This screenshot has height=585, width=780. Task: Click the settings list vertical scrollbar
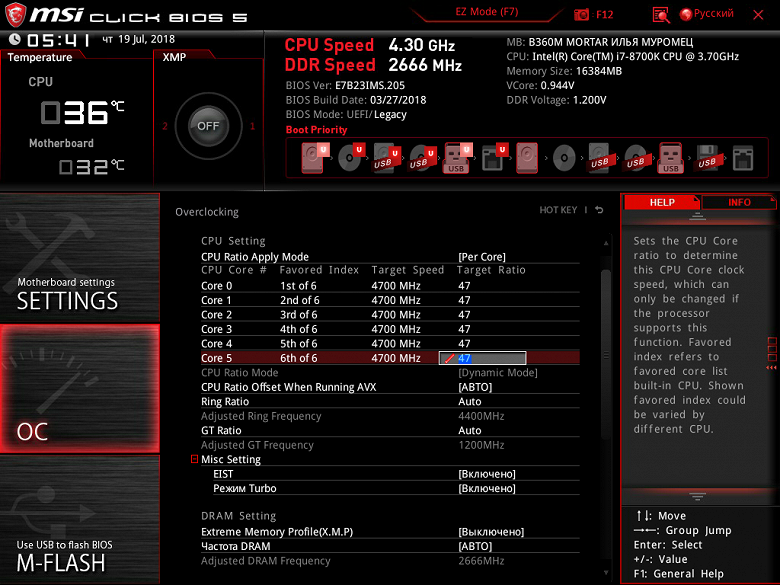pyautogui.click(x=605, y=354)
